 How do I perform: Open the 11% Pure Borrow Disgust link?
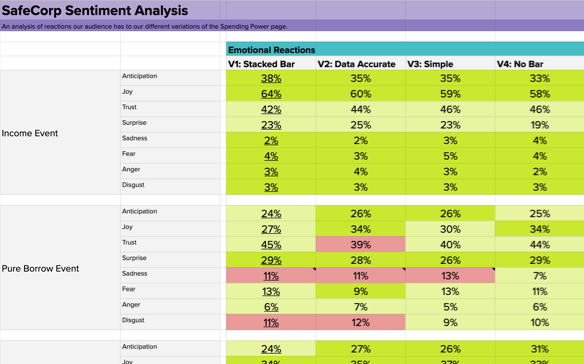tap(271, 323)
